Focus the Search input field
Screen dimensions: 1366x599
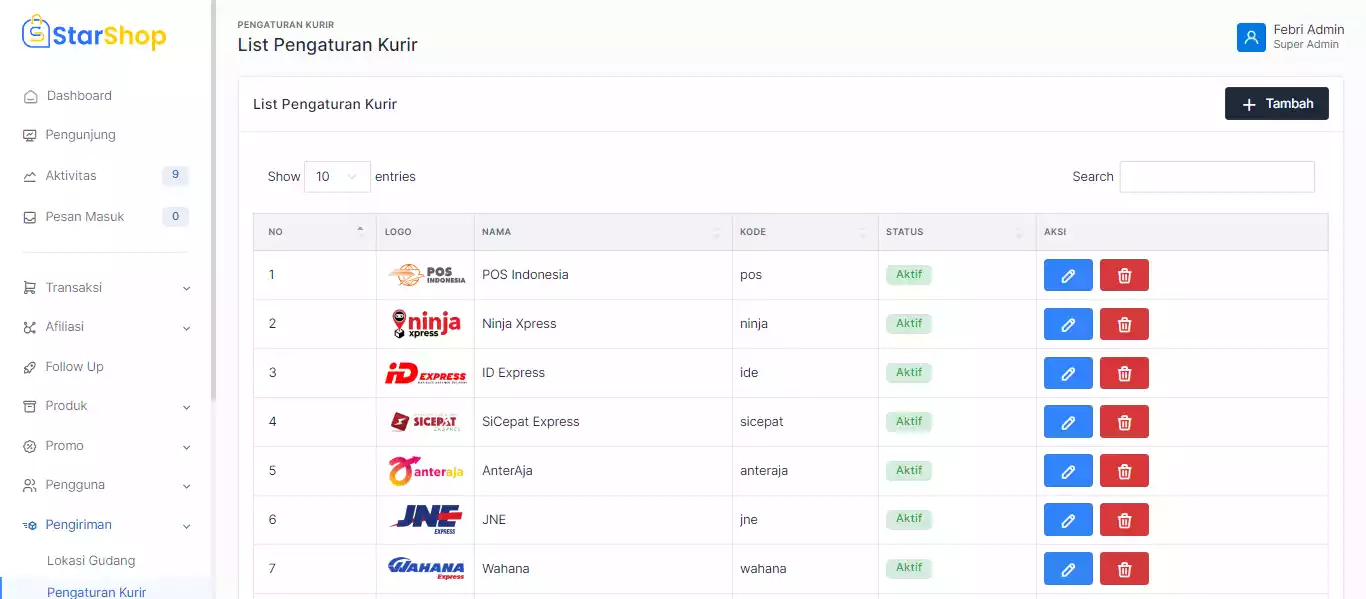[1216, 177]
